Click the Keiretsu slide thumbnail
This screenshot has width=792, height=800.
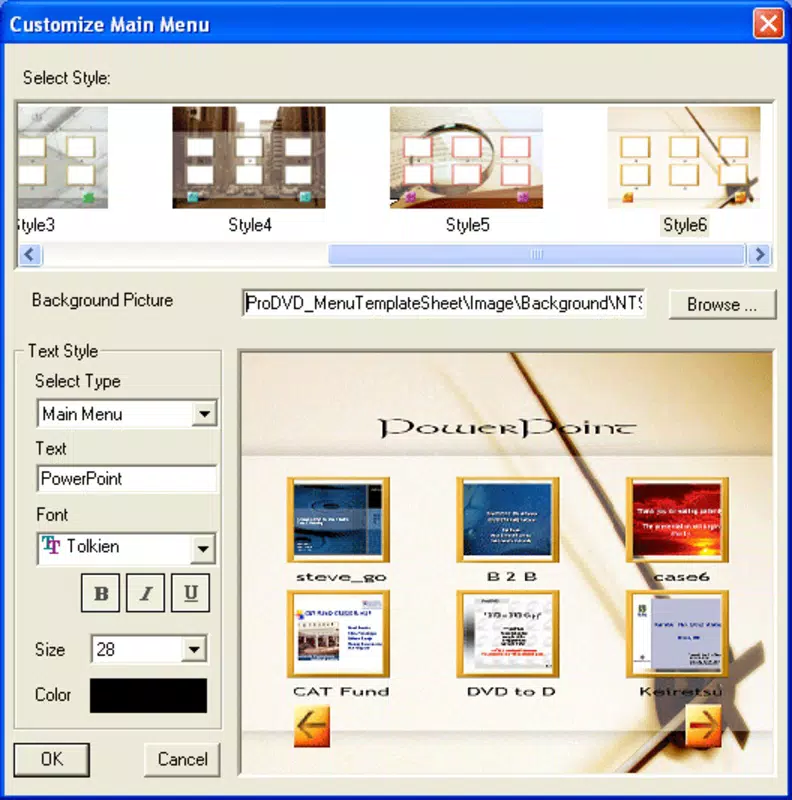tap(677, 634)
